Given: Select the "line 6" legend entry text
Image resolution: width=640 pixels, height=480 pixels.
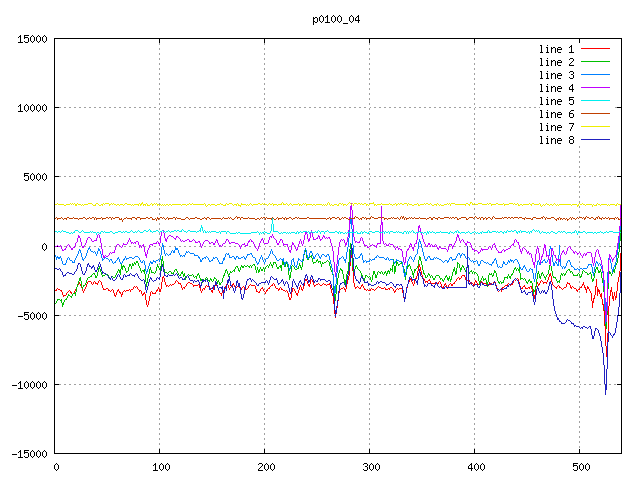Looking at the screenshot, I should (x=556, y=114).
